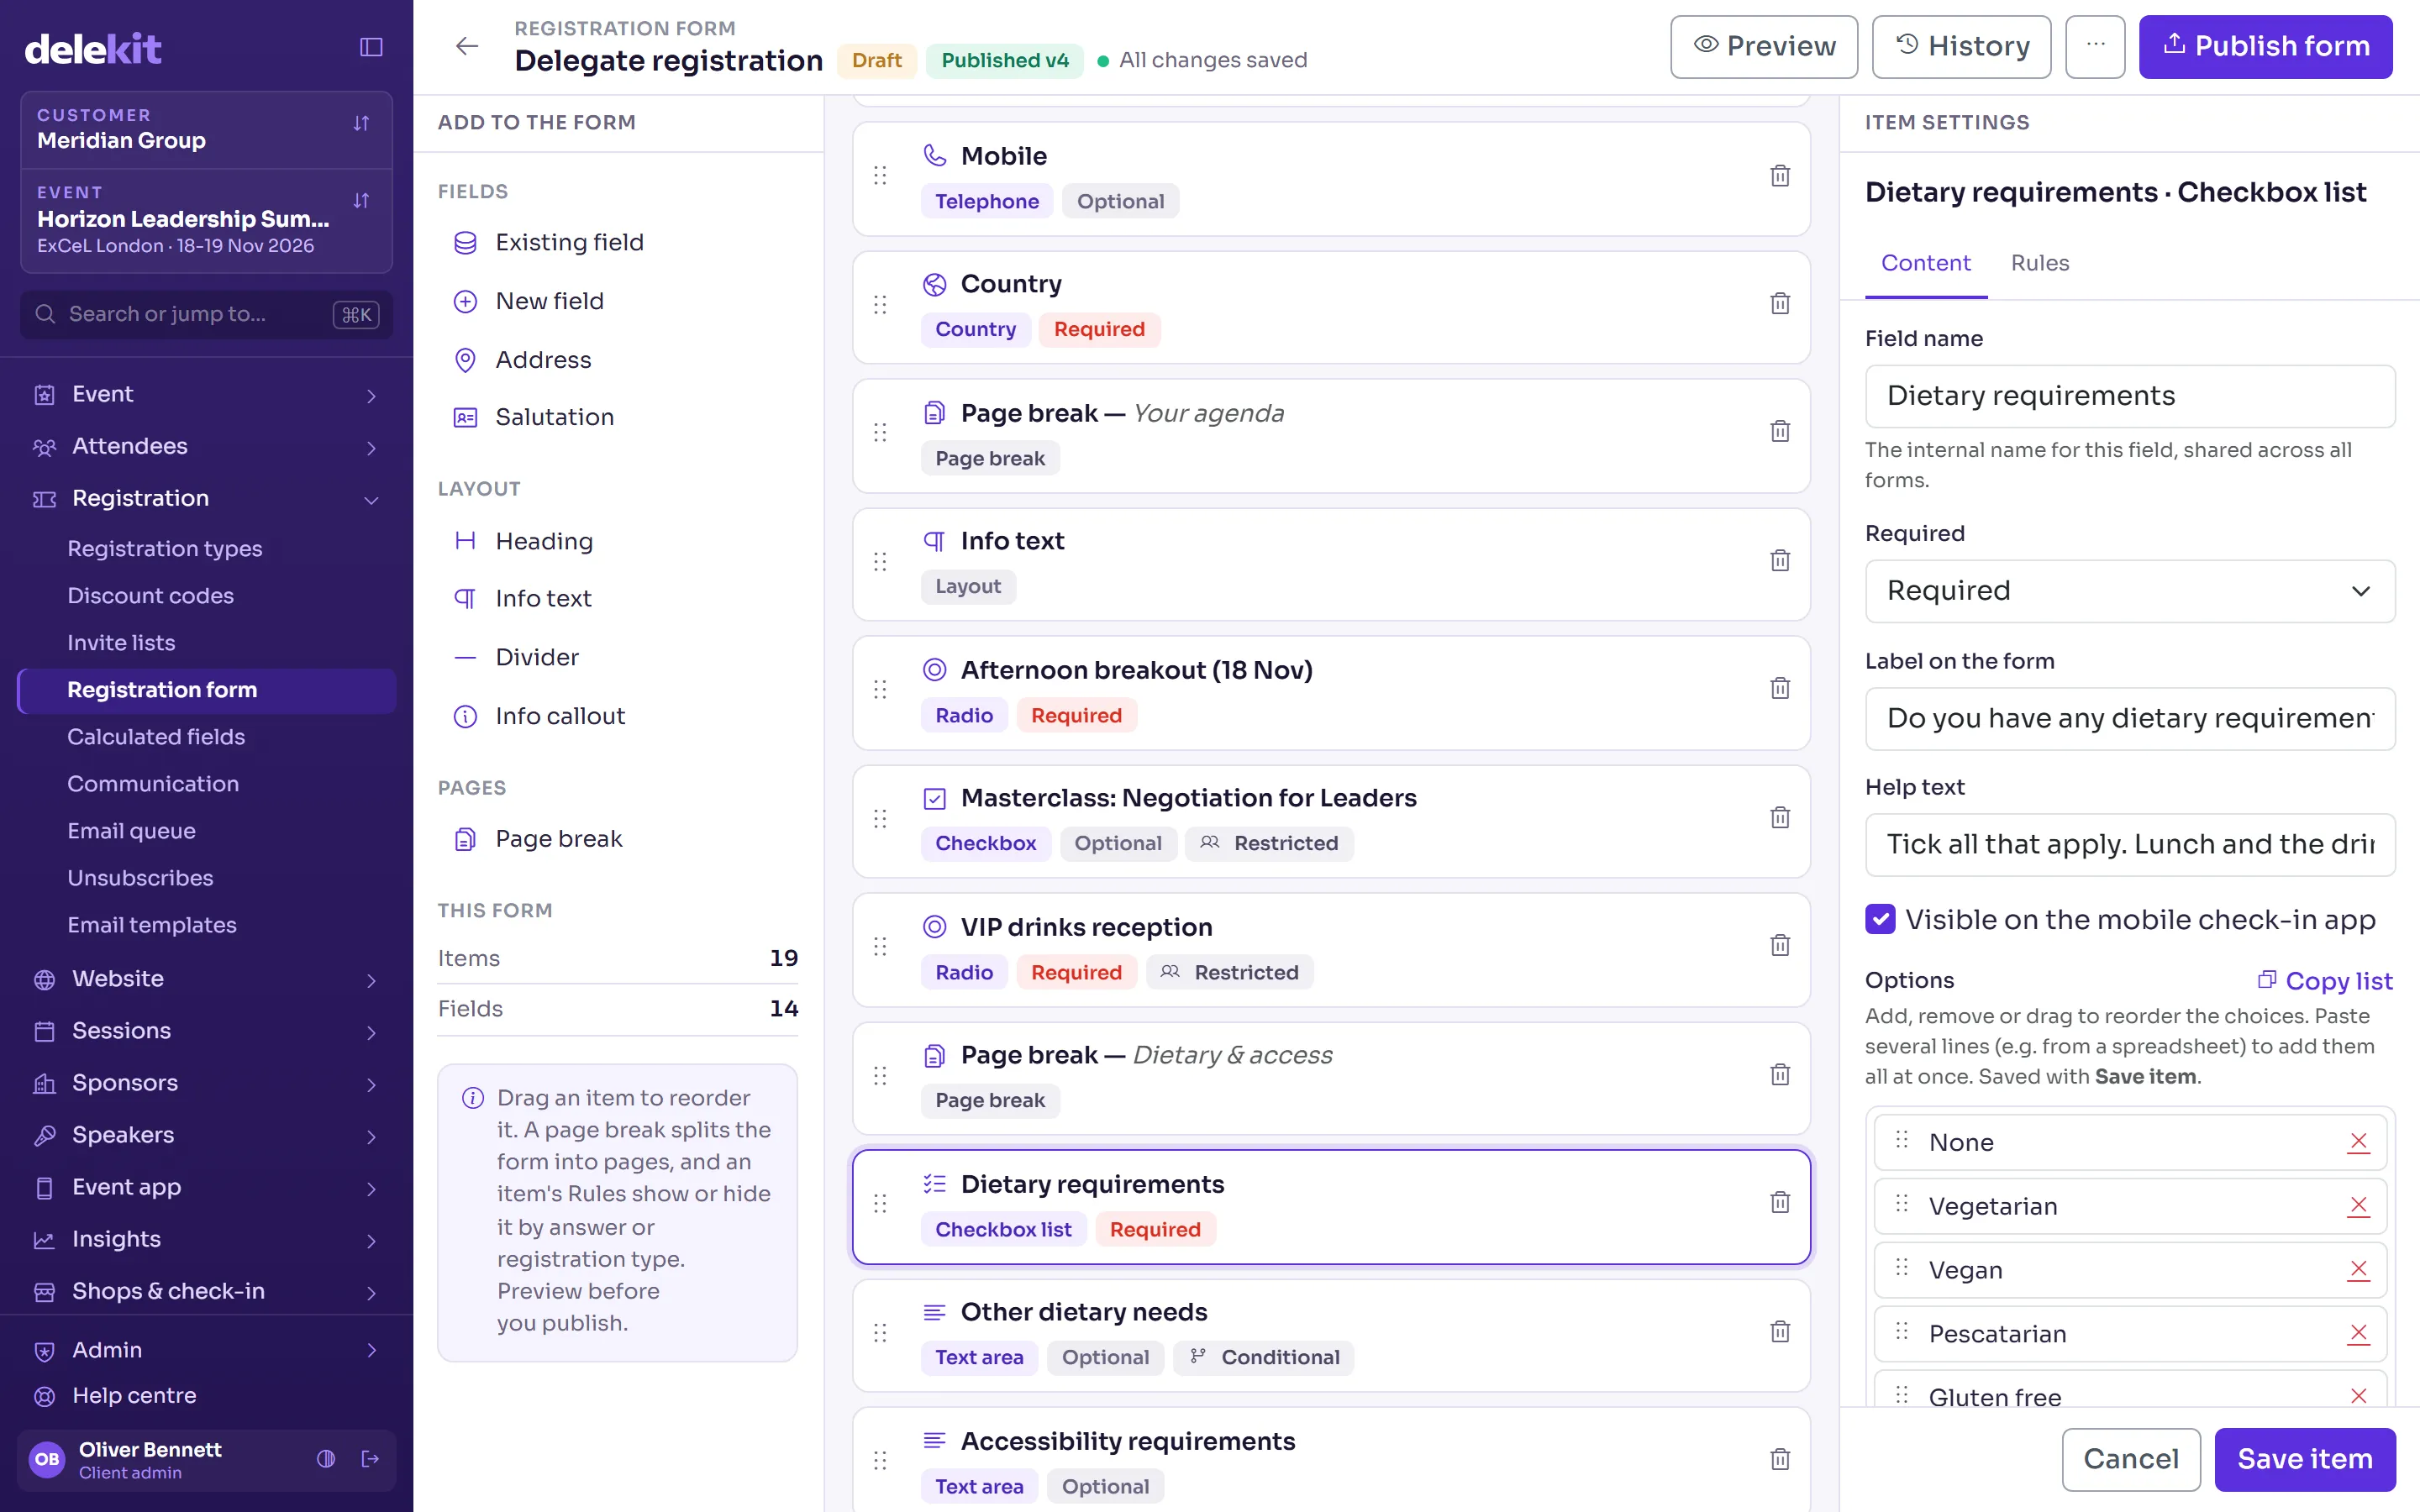This screenshot has width=2420, height=1512.
Task: Expand the Event app section
Action: pyautogui.click(x=207, y=1187)
